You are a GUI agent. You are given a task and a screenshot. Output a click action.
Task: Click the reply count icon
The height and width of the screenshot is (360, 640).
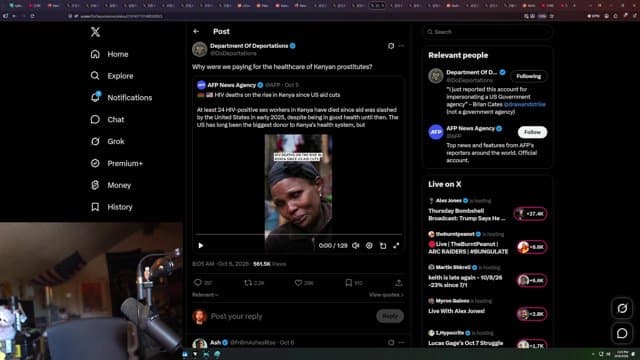point(198,282)
